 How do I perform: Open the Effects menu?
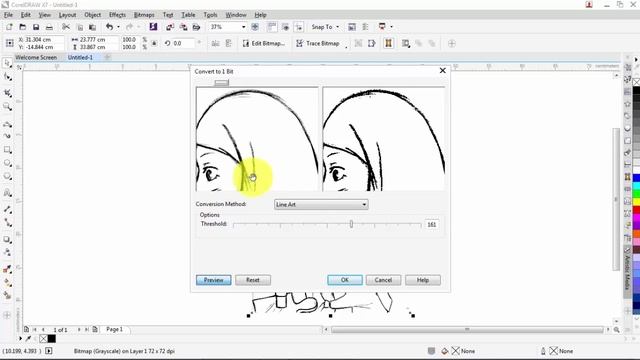tap(117, 15)
